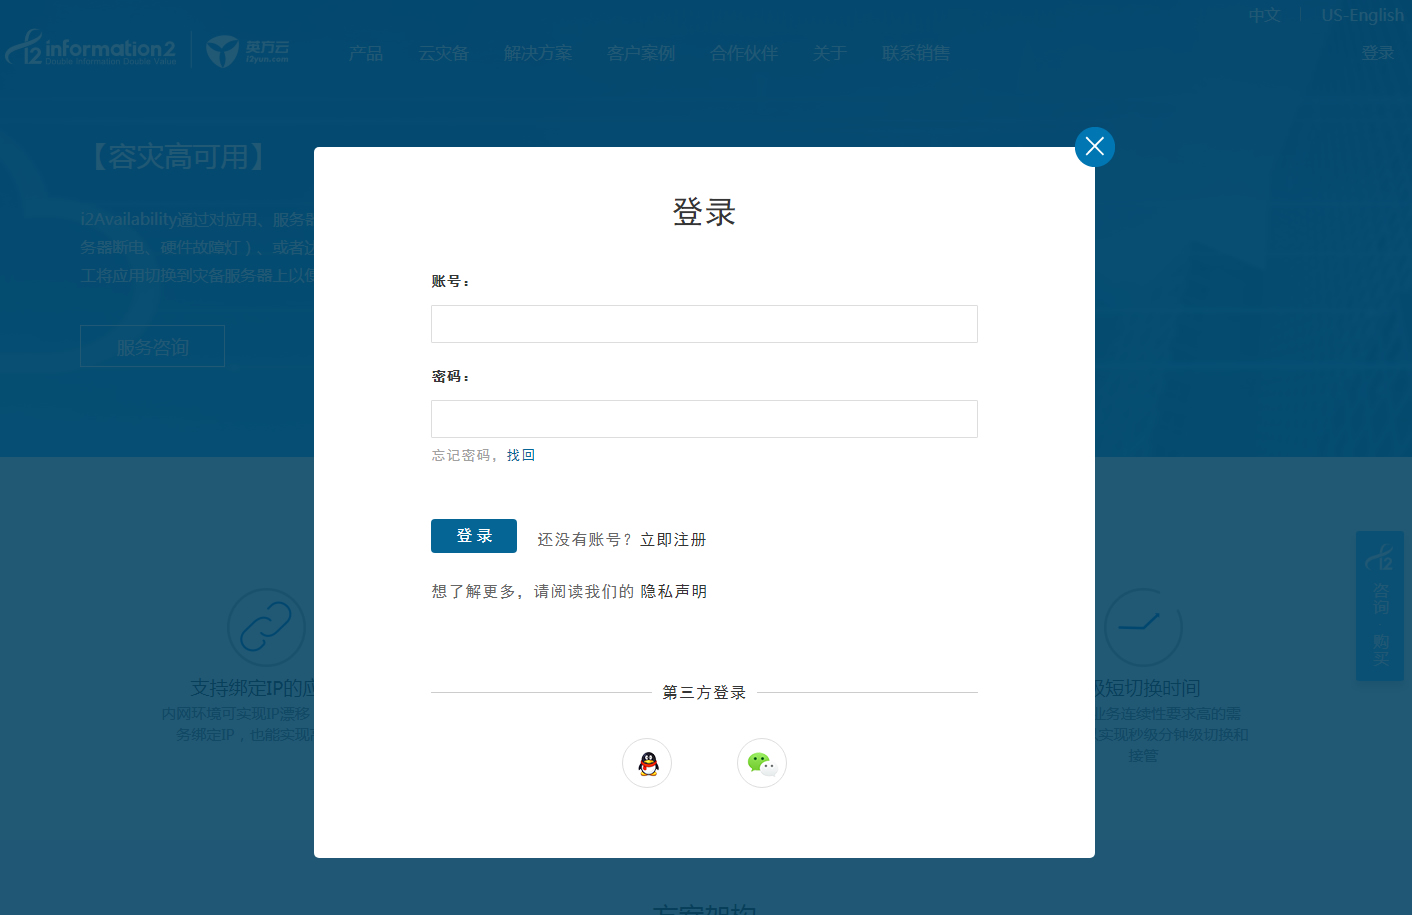Image resolution: width=1412 pixels, height=915 pixels.
Task: Open the 隐私声明 privacy statement link
Action: tap(674, 592)
